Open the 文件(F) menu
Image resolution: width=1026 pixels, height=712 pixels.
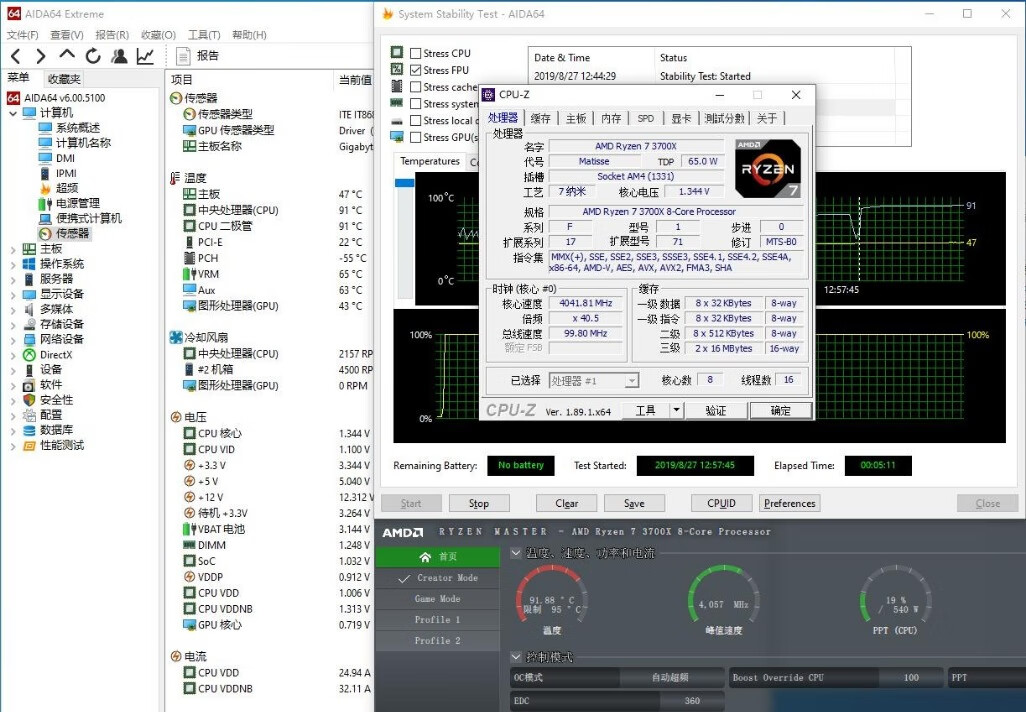(22, 35)
